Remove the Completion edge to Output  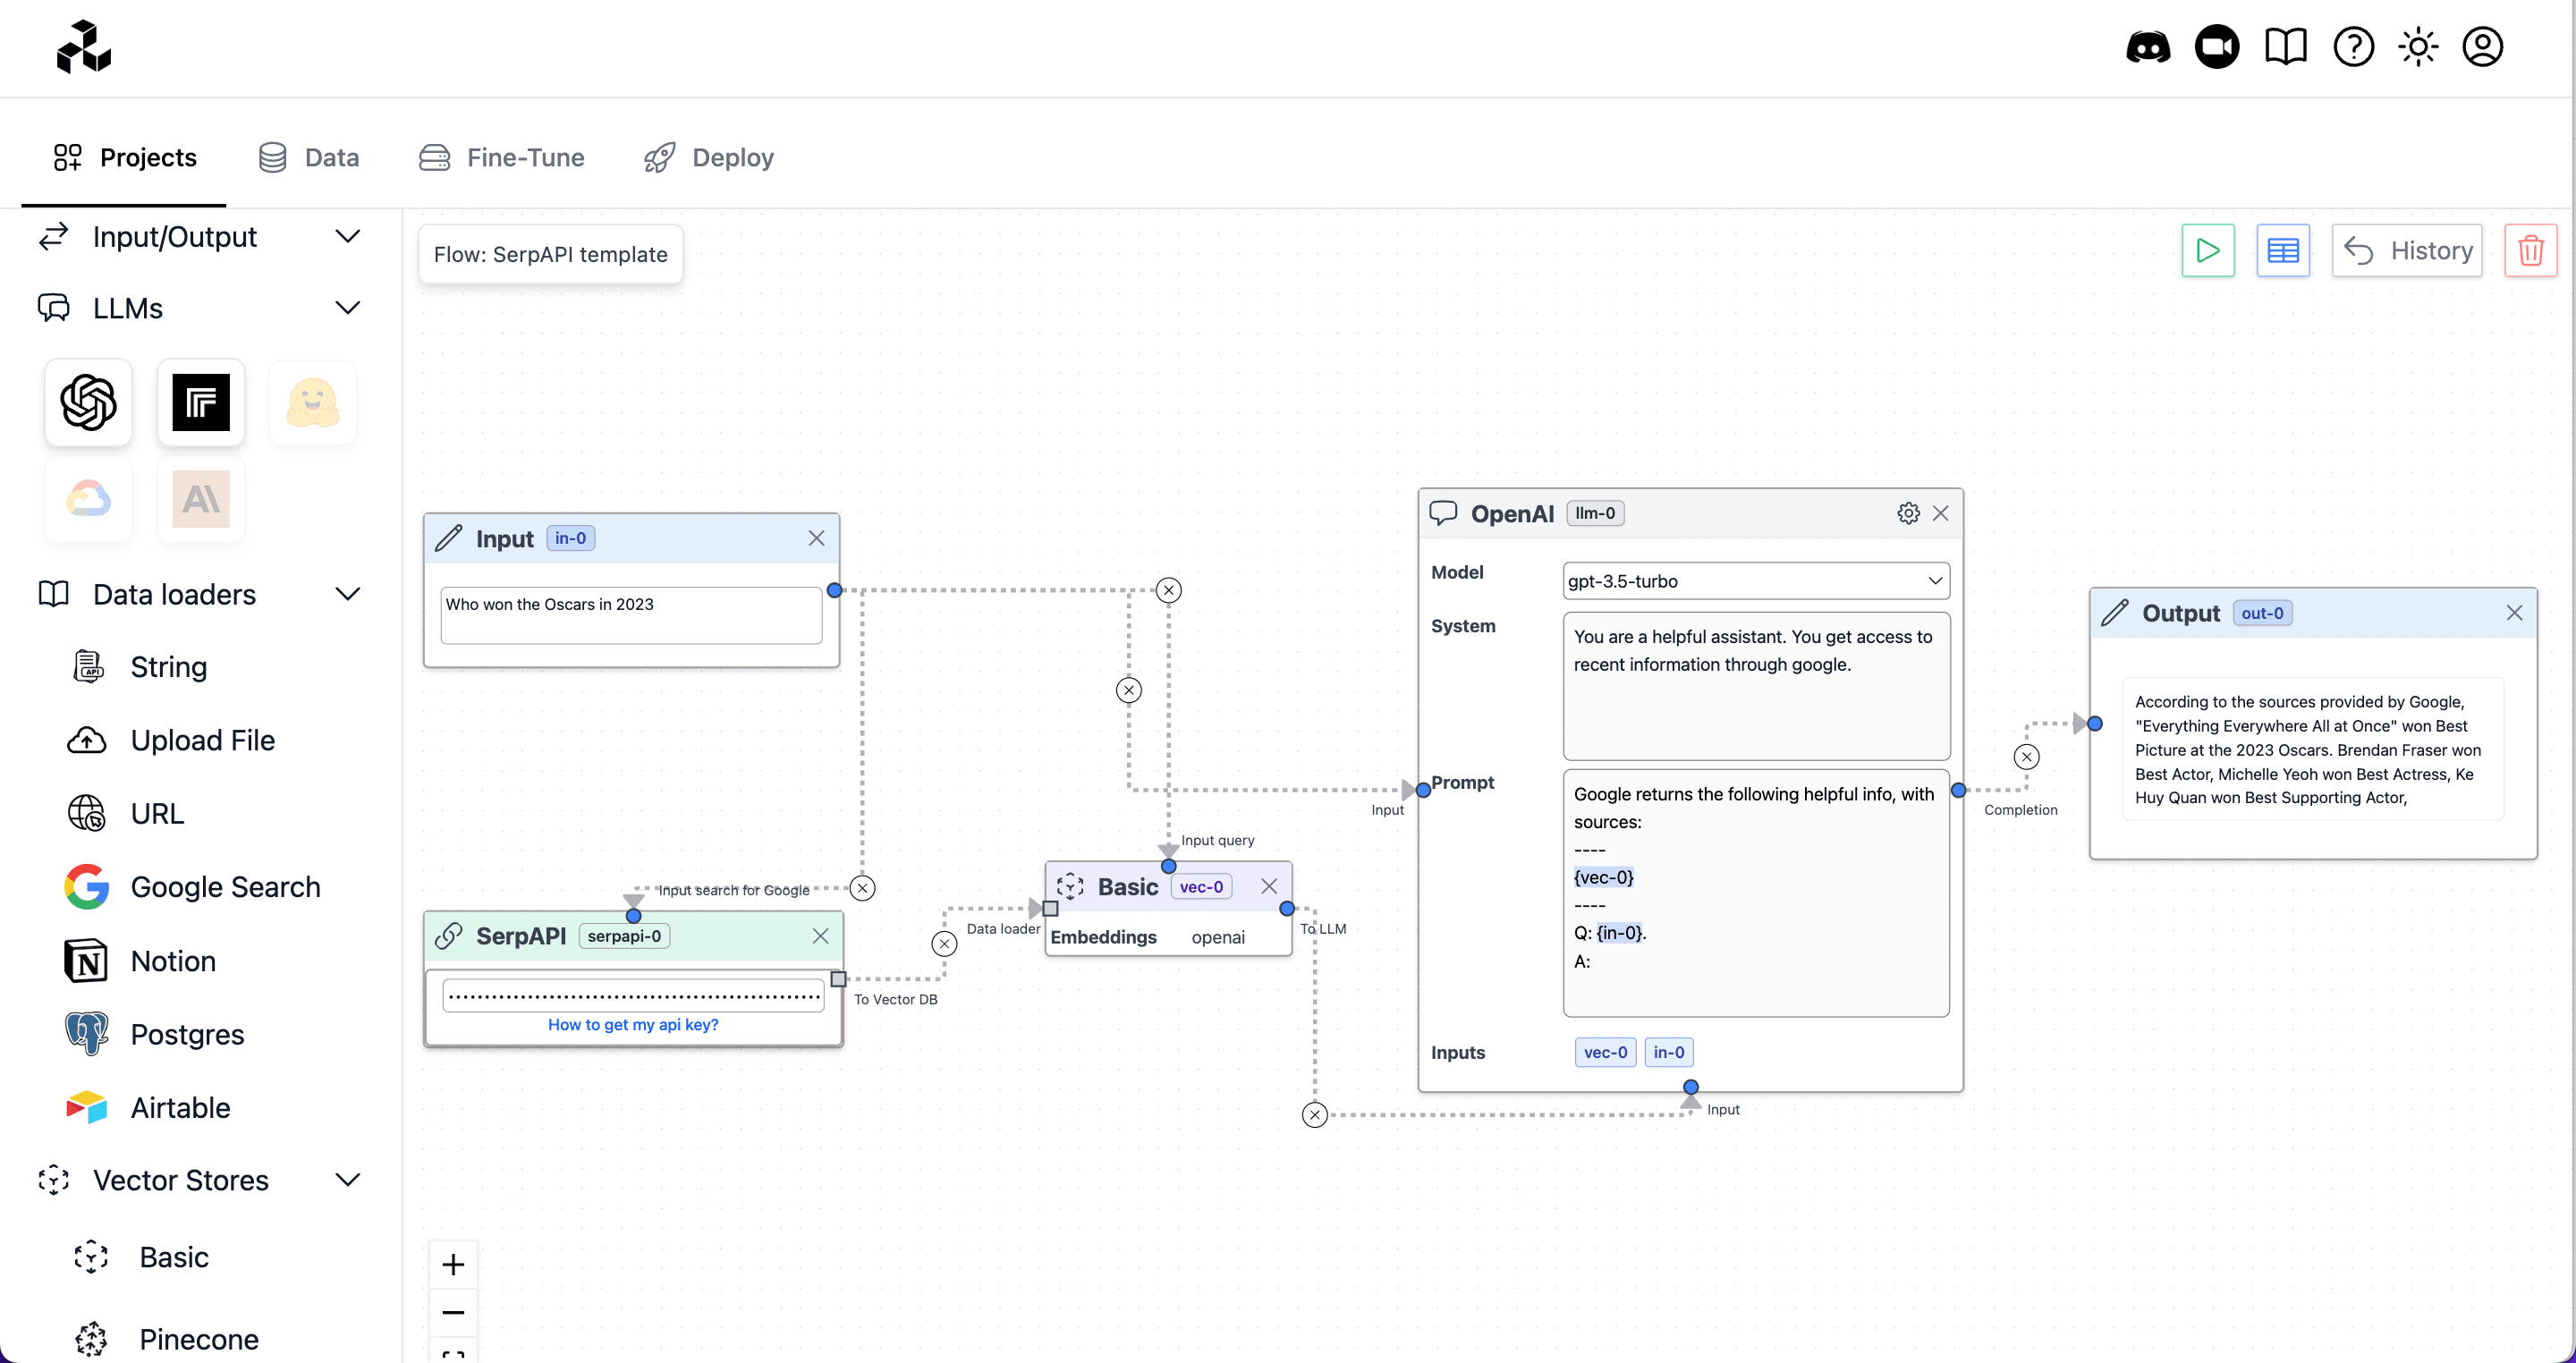coord(2026,757)
